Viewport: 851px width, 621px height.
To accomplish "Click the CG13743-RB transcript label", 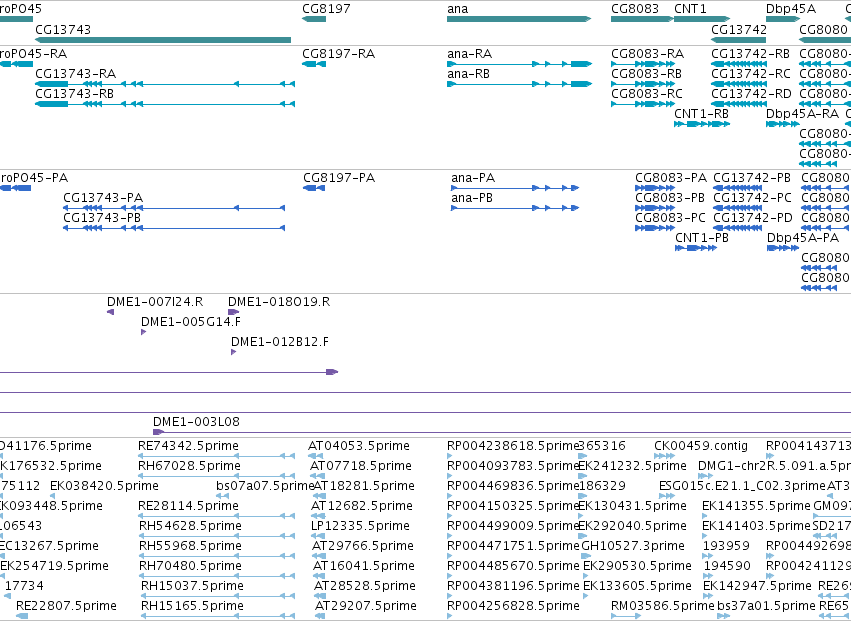I will tap(75, 94).
